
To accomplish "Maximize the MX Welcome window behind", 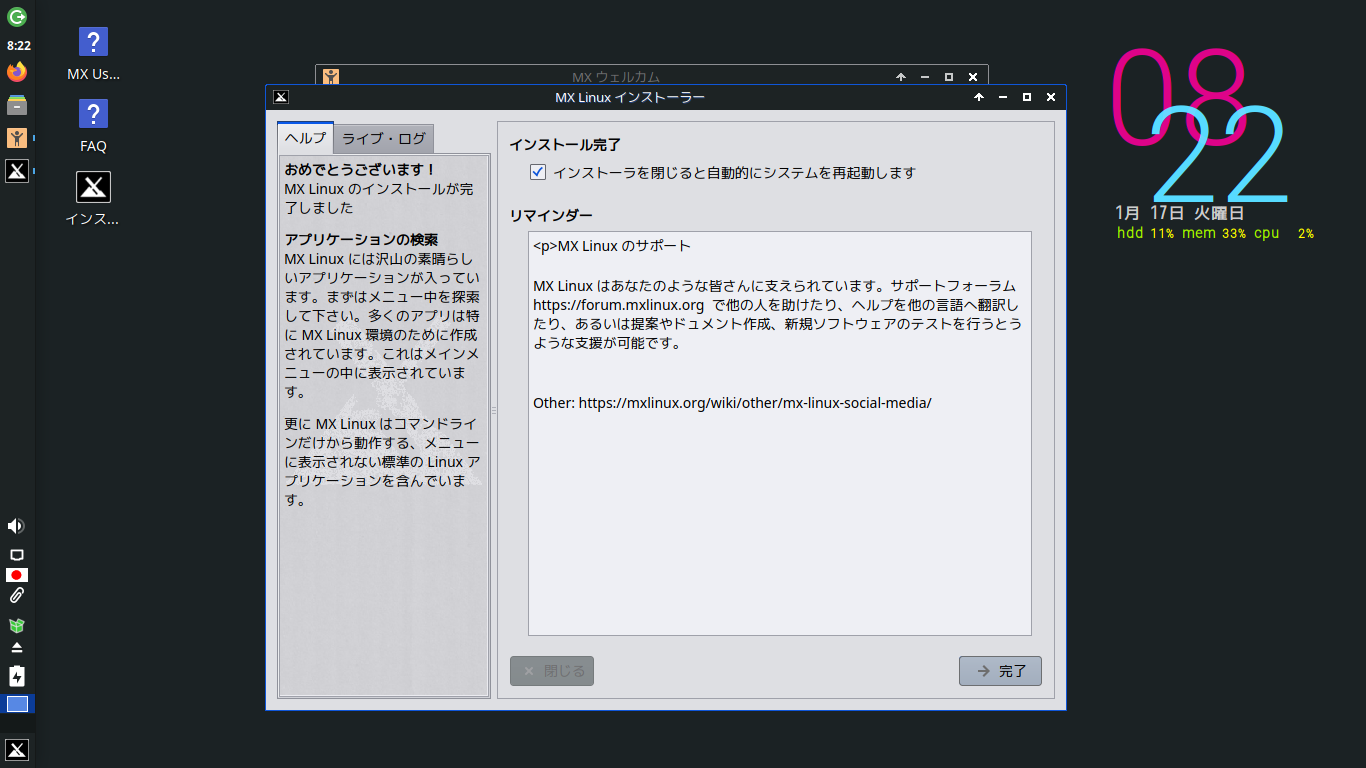I will click(x=949, y=77).
